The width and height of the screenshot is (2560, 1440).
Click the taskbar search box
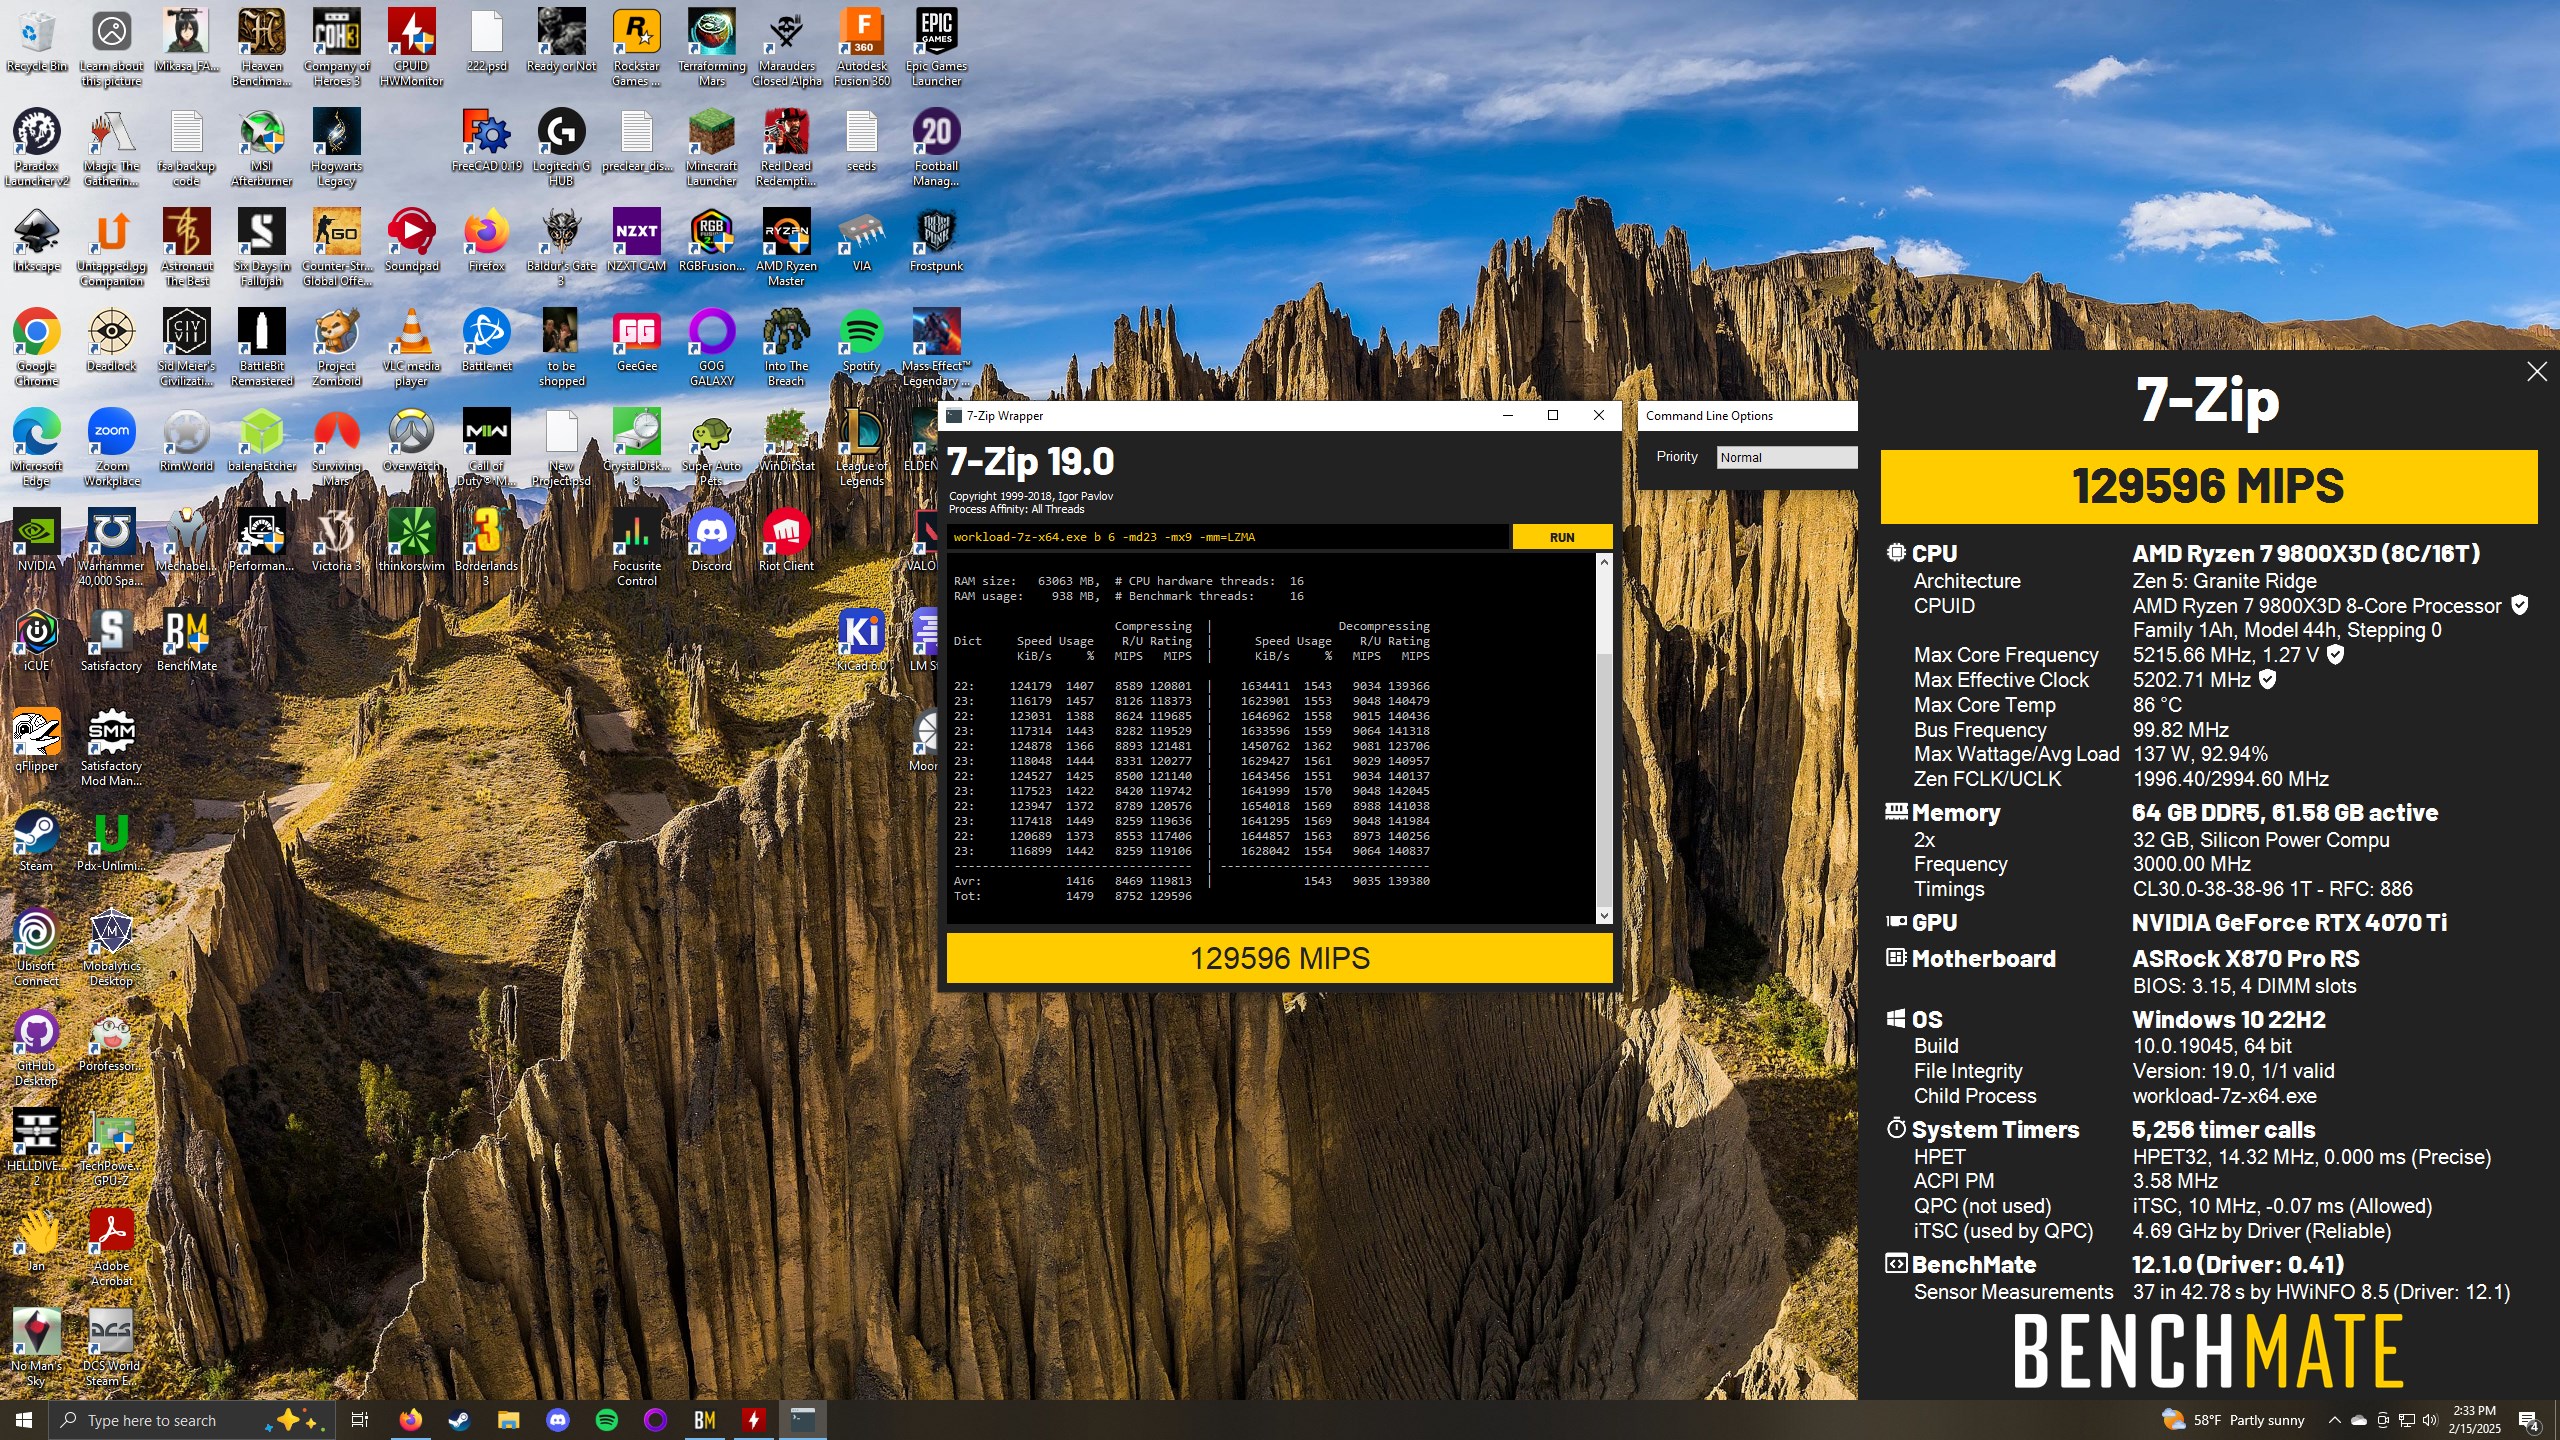coord(191,1420)
